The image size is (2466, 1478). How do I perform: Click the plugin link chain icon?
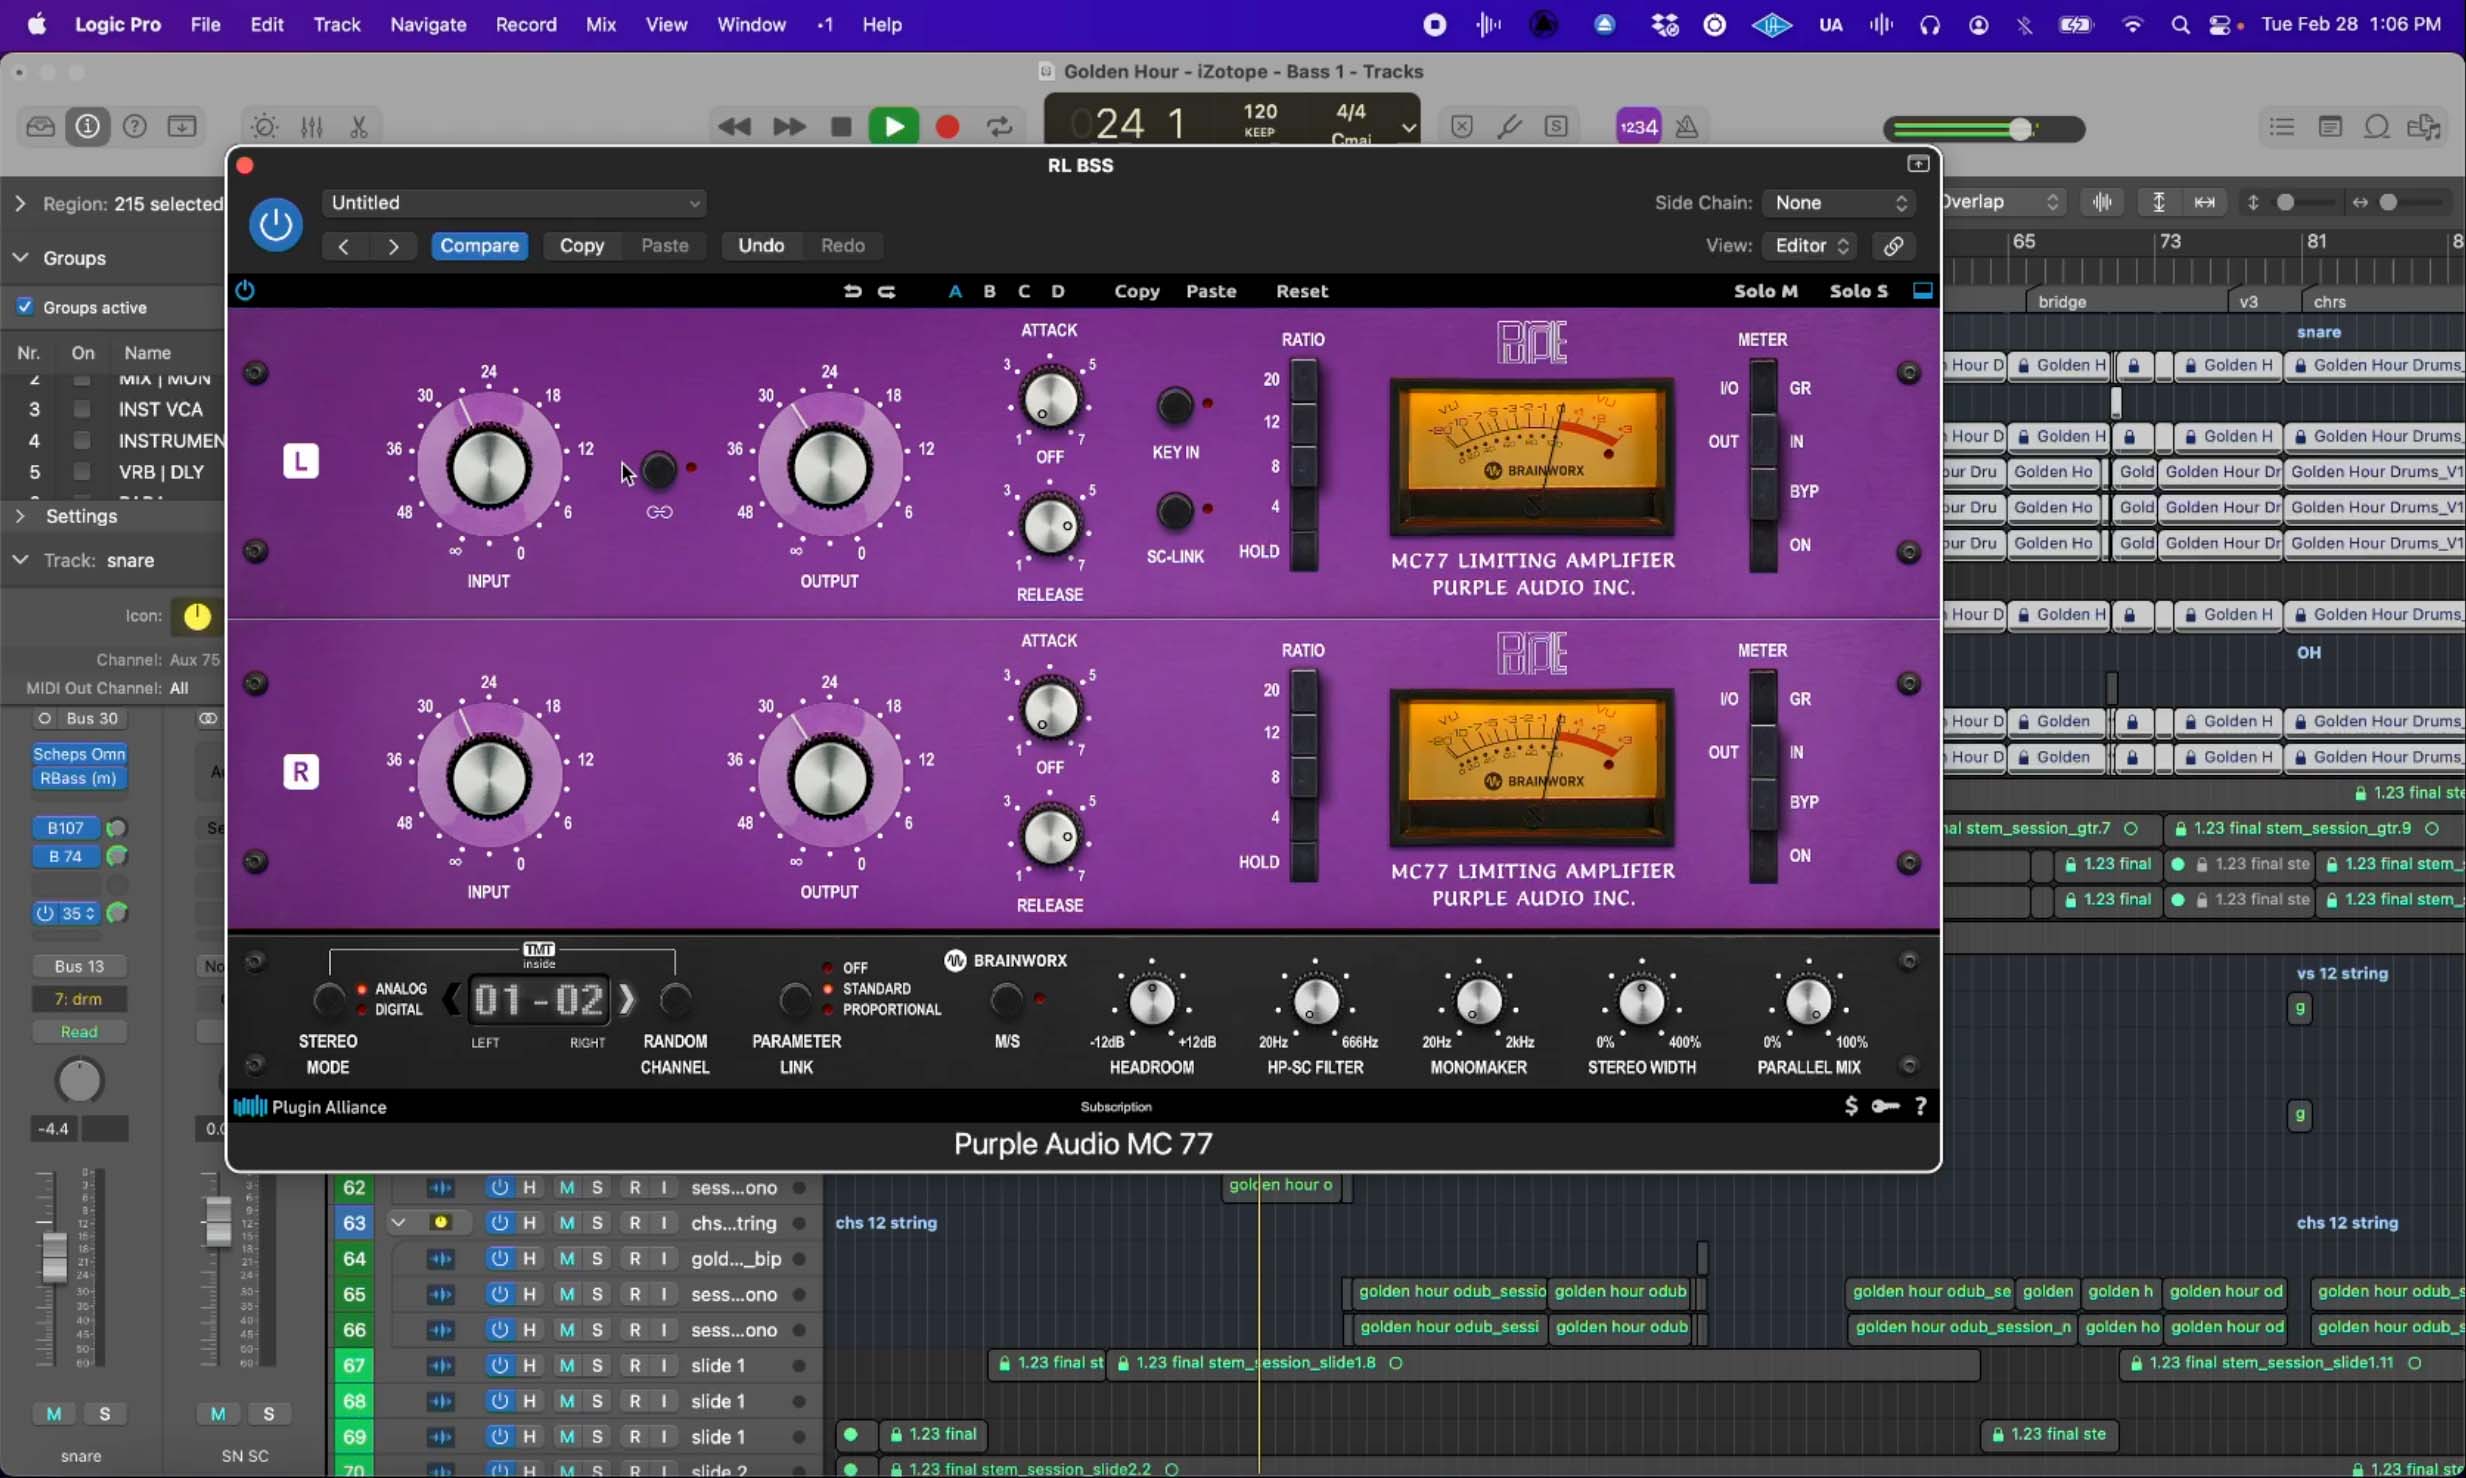point(1892,246)
